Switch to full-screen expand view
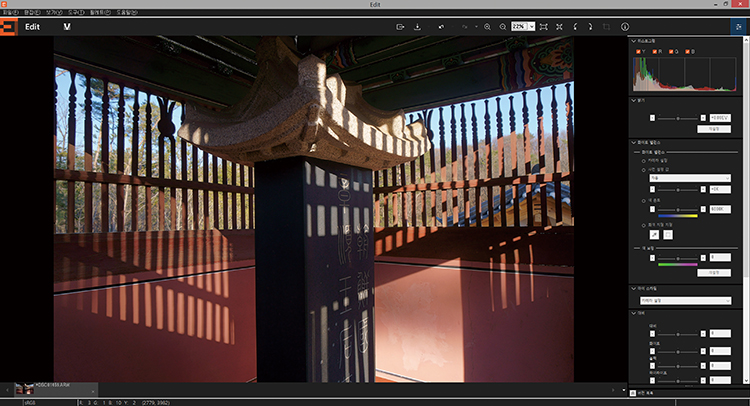750x406 pixels. click(559, 27)
